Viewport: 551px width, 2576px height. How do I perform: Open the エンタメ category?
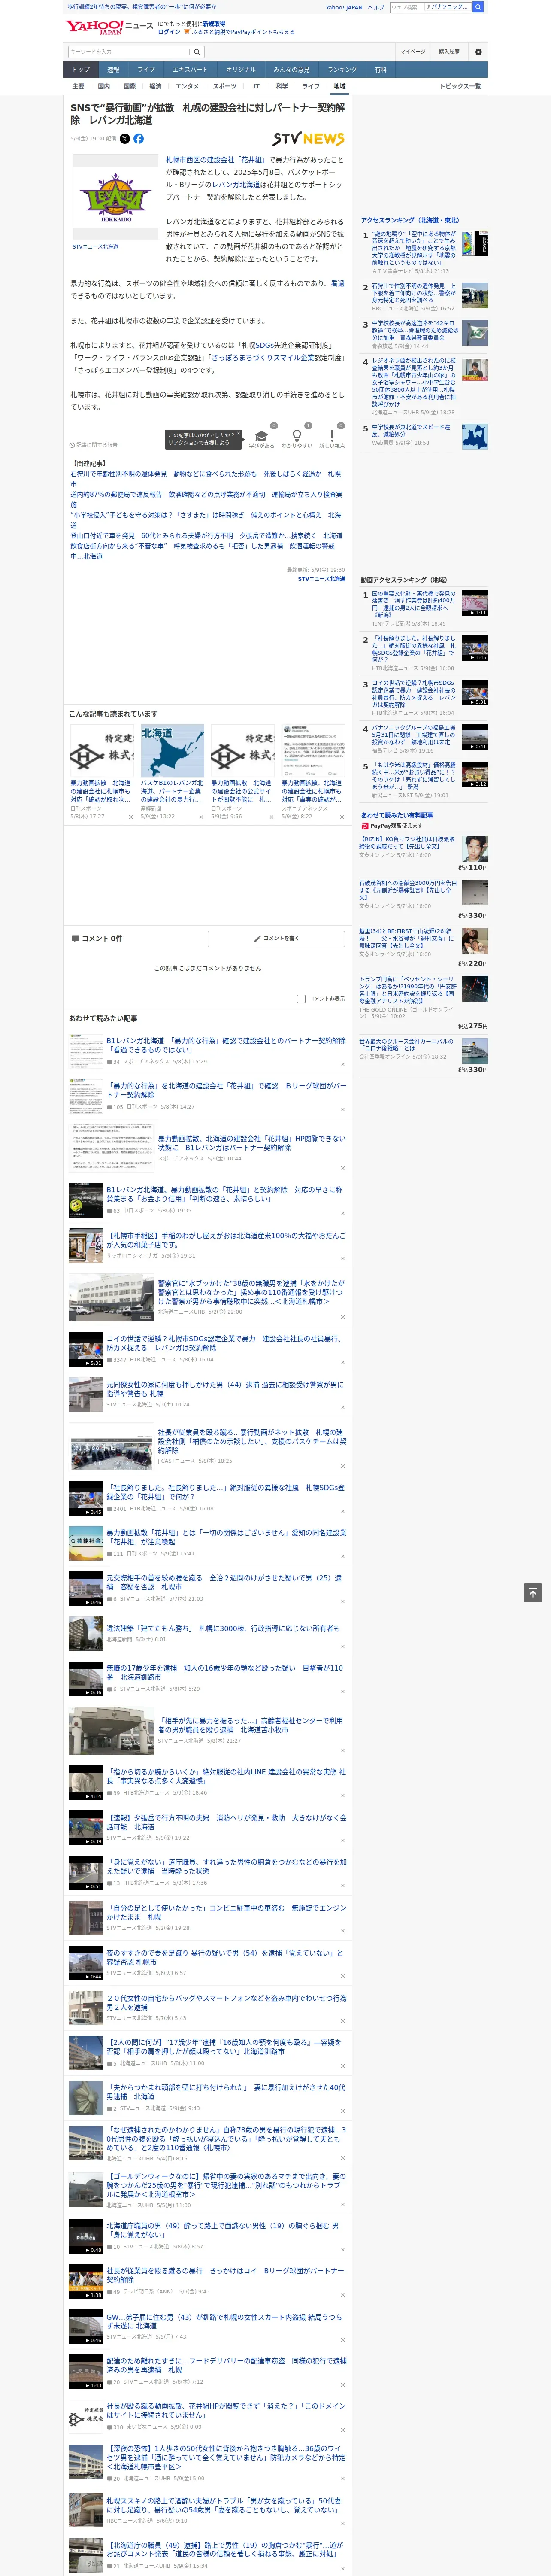coord(187,86)
